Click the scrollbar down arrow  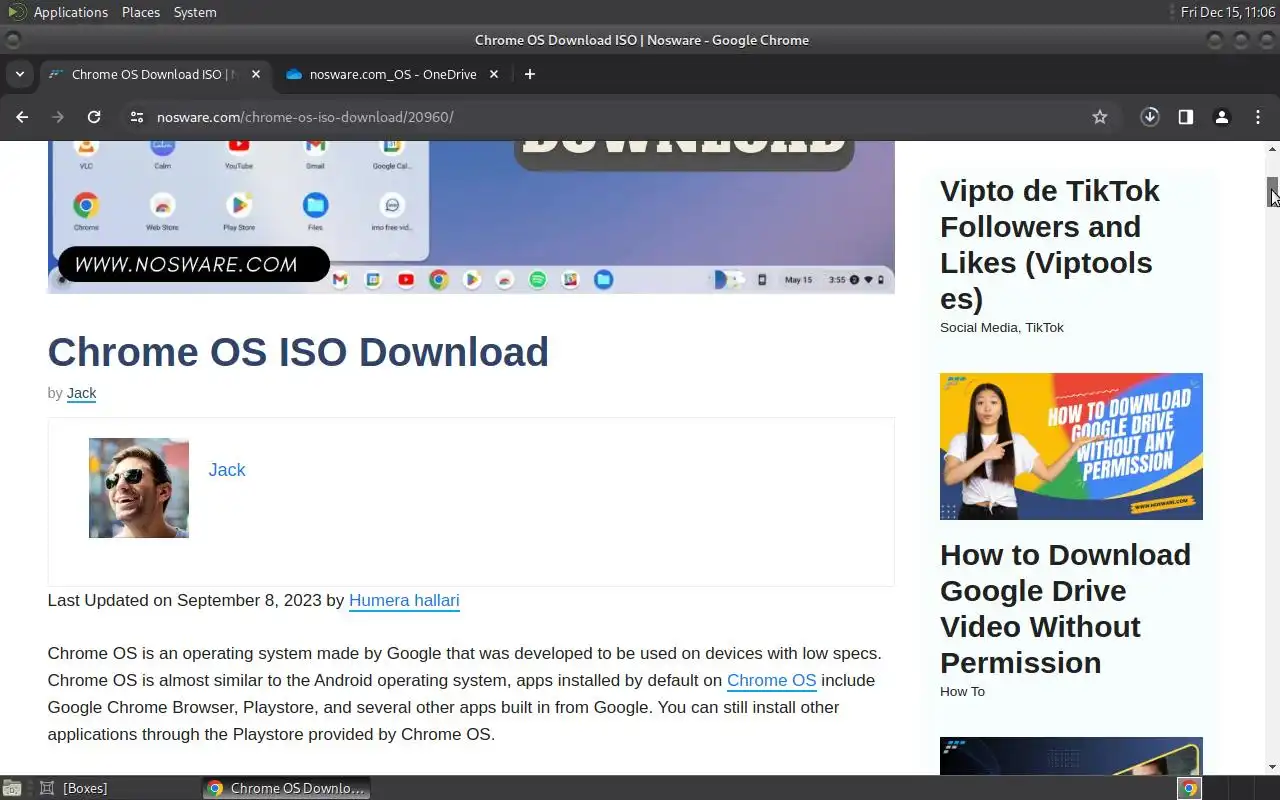pos(1272,767)
